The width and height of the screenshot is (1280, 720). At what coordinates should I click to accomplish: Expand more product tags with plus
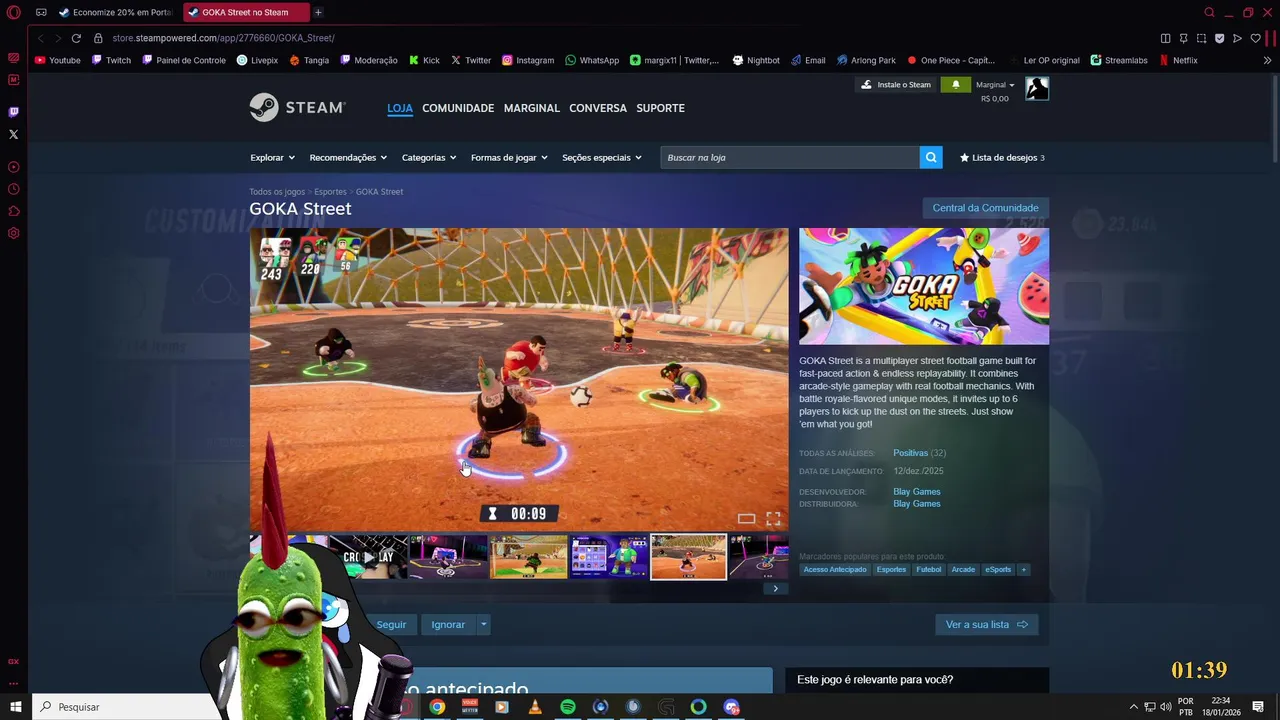1023,569
